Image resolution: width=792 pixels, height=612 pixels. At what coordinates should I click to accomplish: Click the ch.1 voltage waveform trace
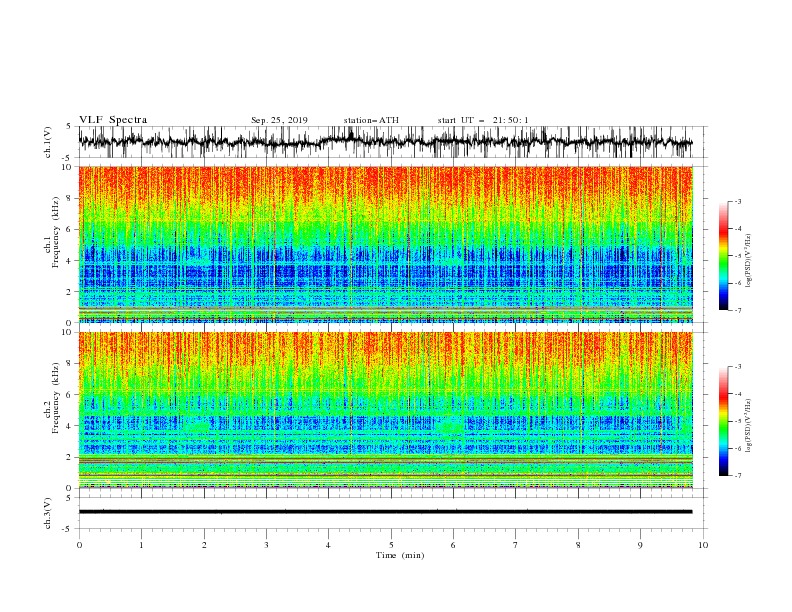(385, 142)
